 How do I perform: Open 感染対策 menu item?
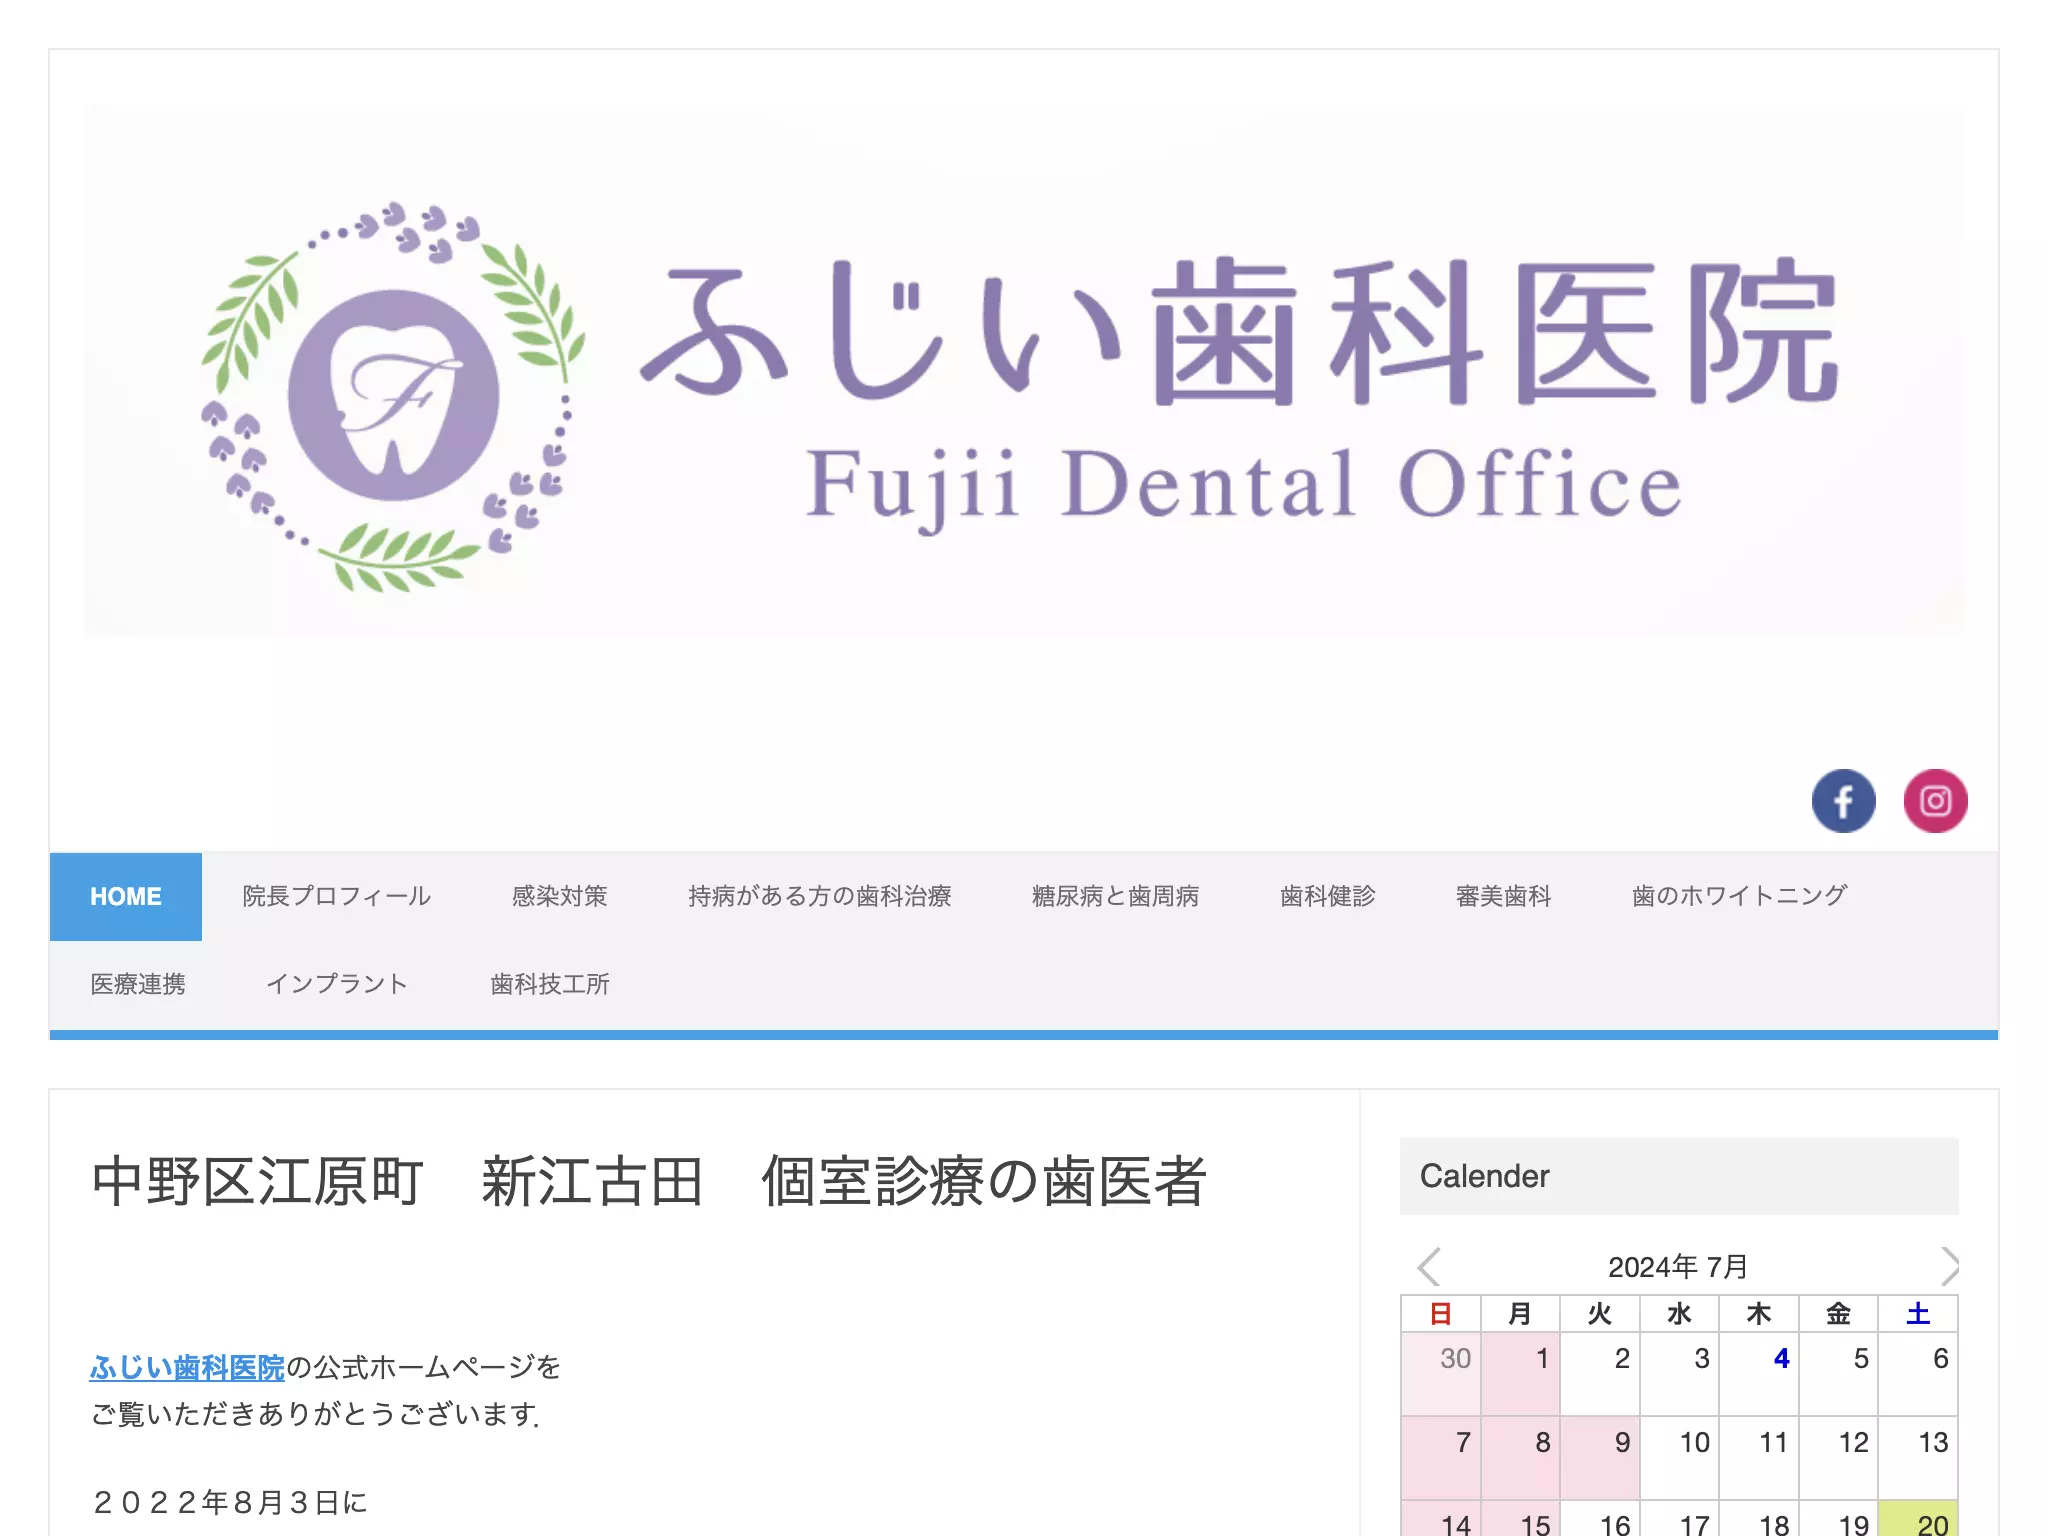tap(559, 896)
